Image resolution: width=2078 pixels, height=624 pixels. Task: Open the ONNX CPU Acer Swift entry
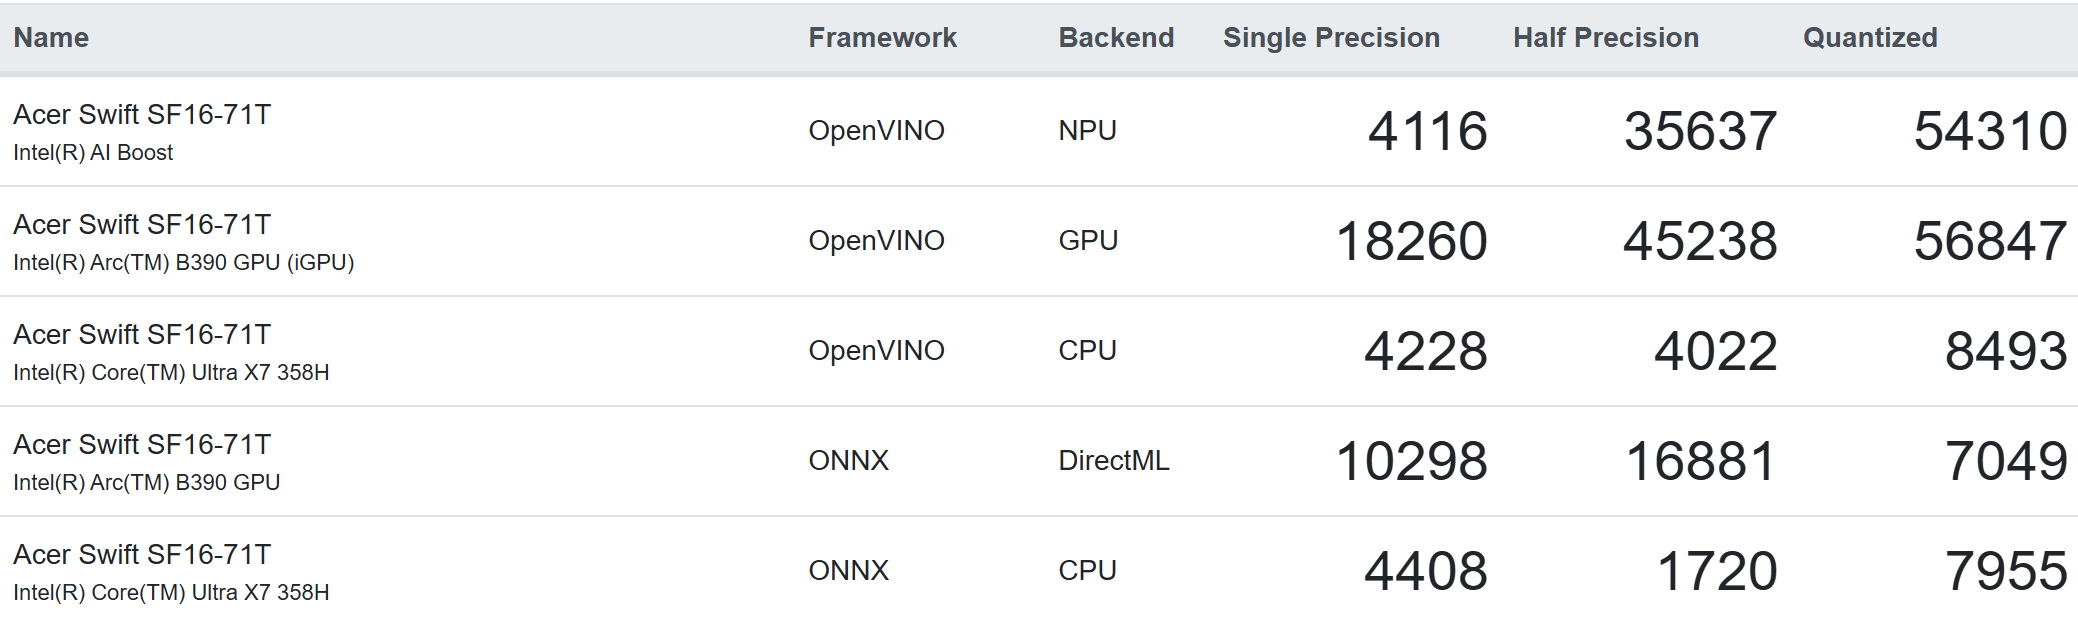click(142, 555)
